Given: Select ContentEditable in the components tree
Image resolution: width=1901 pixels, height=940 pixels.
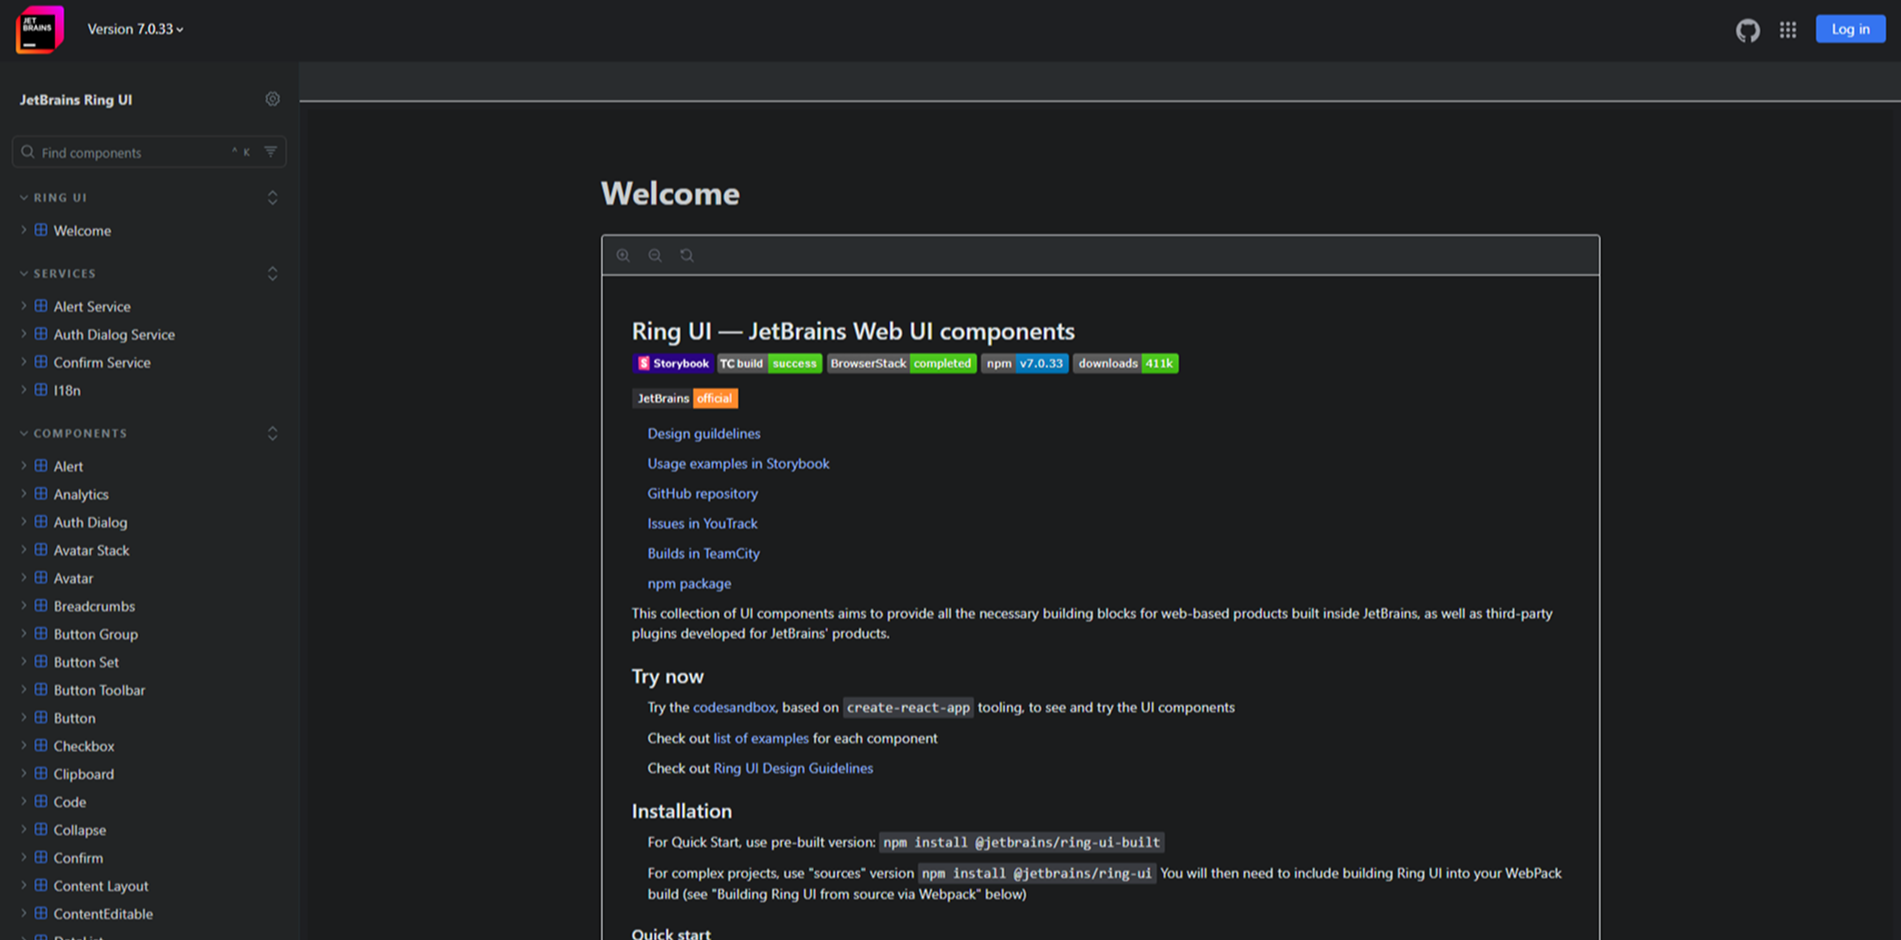Looking at the screenshot, I should point(103,914).
